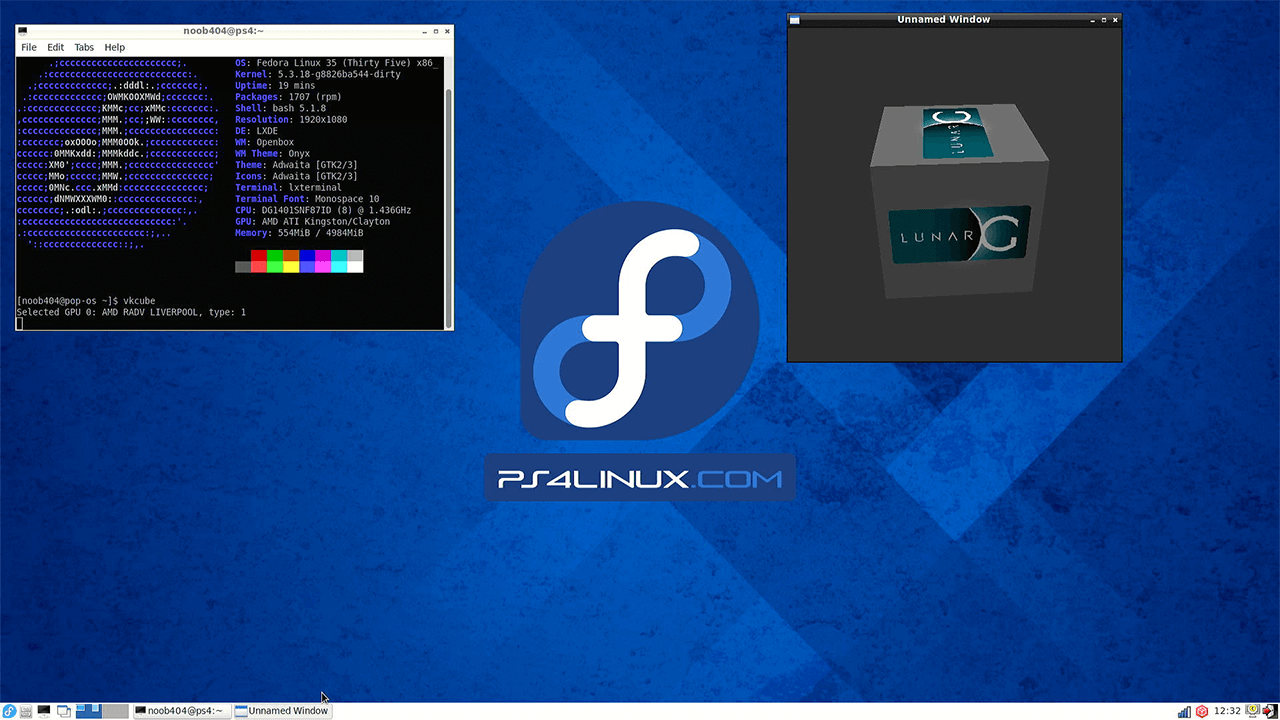Open the Edit menu in the terminal
Image resolution: width=1280 pixels, height=720 pixels.
(55, 47)
